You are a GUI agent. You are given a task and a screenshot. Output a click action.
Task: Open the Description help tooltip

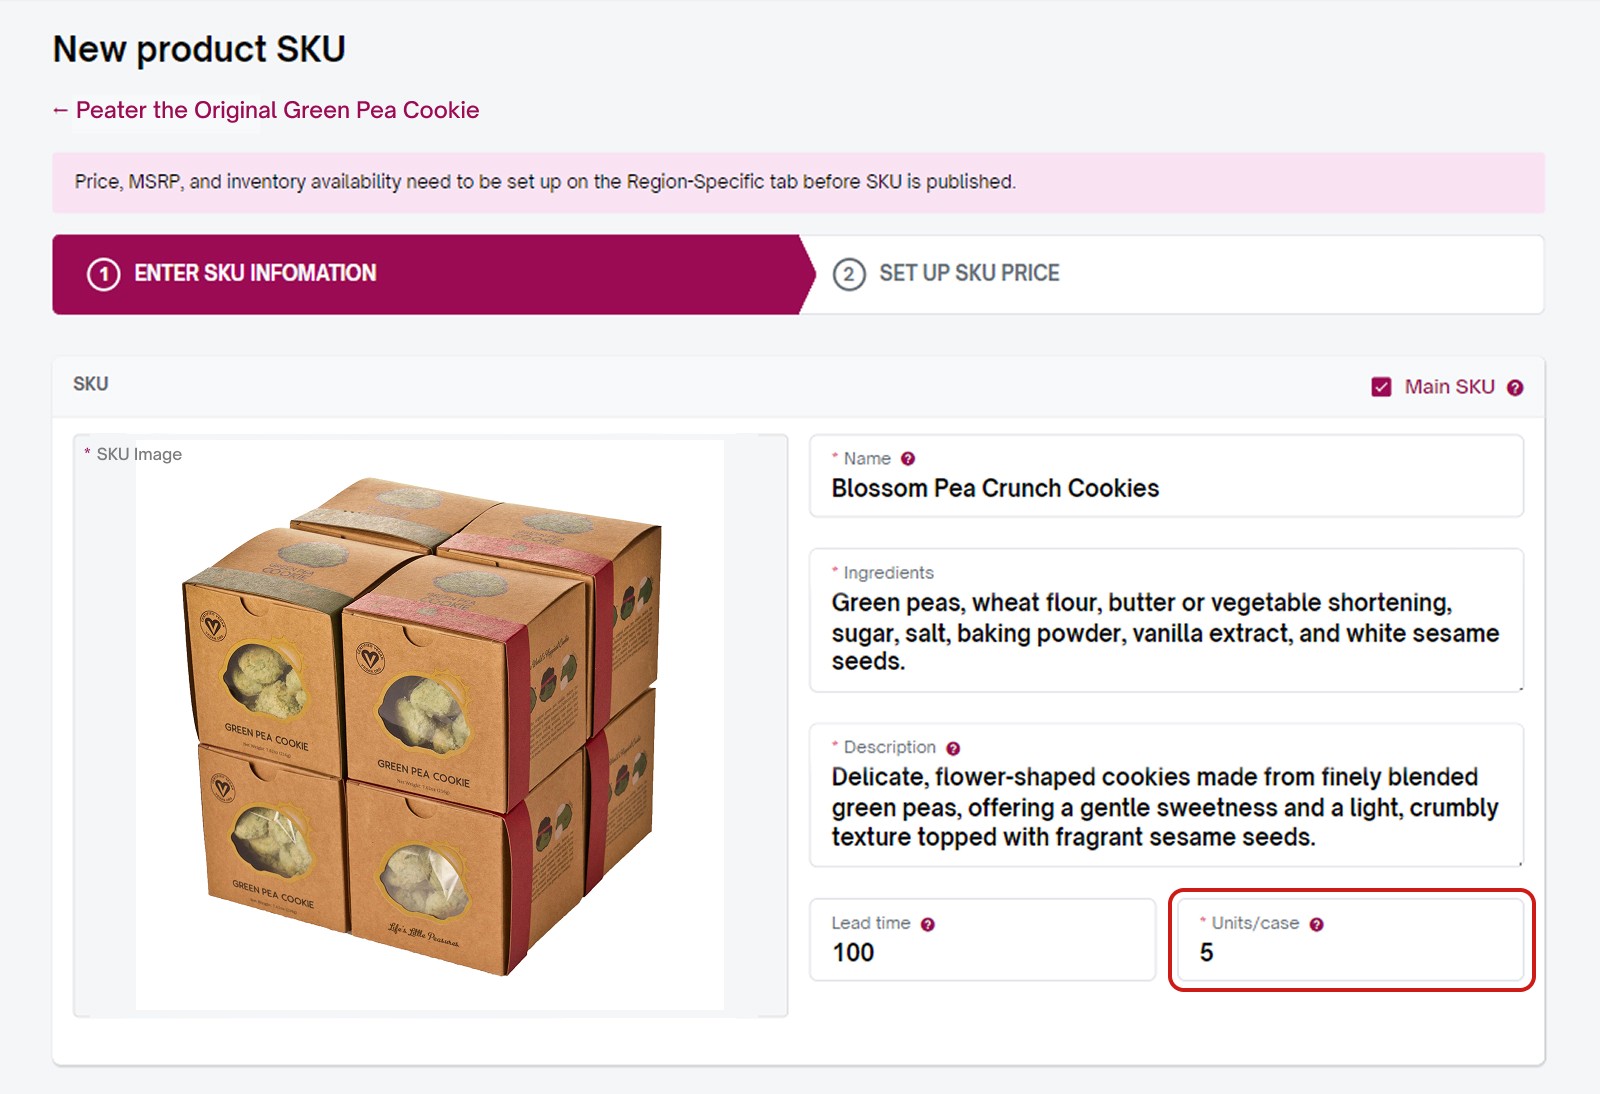pos(951,747)
